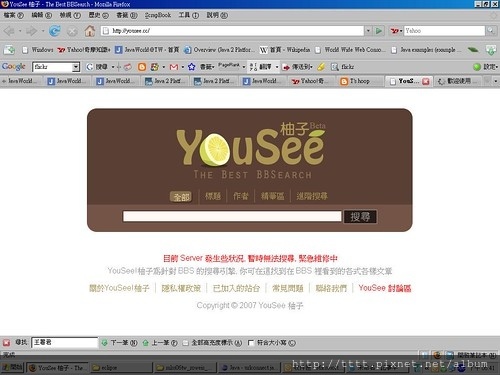This screenshot has height=375, width=500.
Task: Click the Gmail icon in the Google toolbar
Action: pos(174,67)
